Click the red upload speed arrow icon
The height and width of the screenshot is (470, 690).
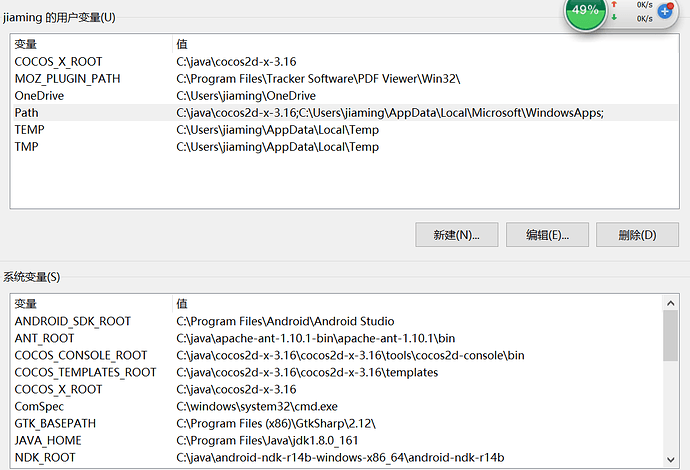click(x=614, y=5)
